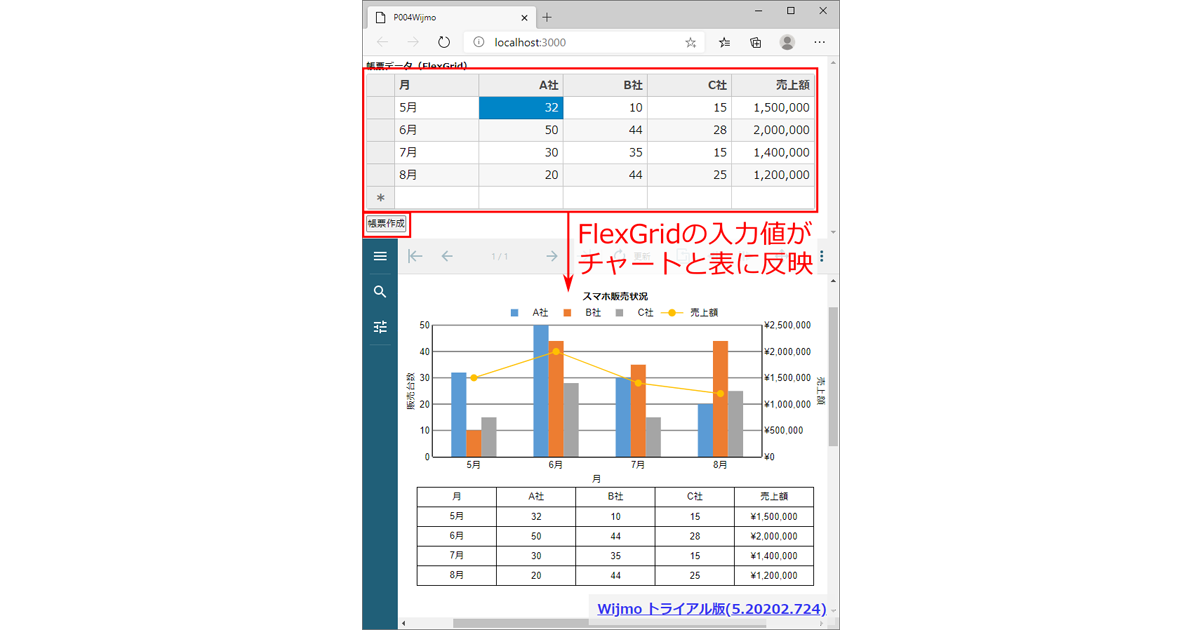Open the viewer's more options dots menu
This screenshot has height=630, width=1200.
point(821,256)
